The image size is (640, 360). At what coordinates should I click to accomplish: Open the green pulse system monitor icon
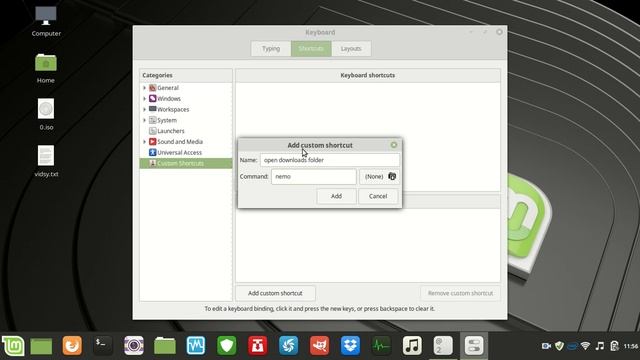click(381, 346)
